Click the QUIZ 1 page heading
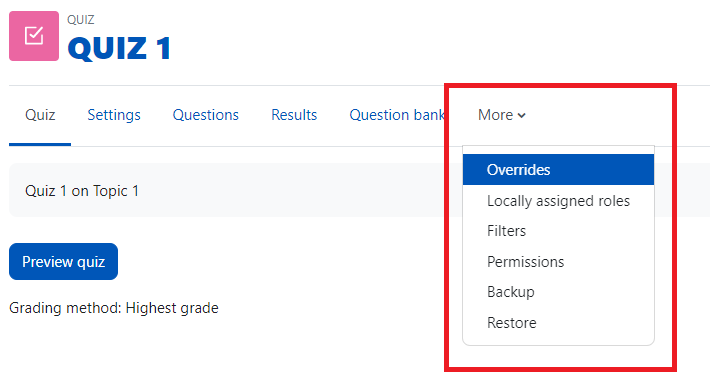 [x=119, y=48]
